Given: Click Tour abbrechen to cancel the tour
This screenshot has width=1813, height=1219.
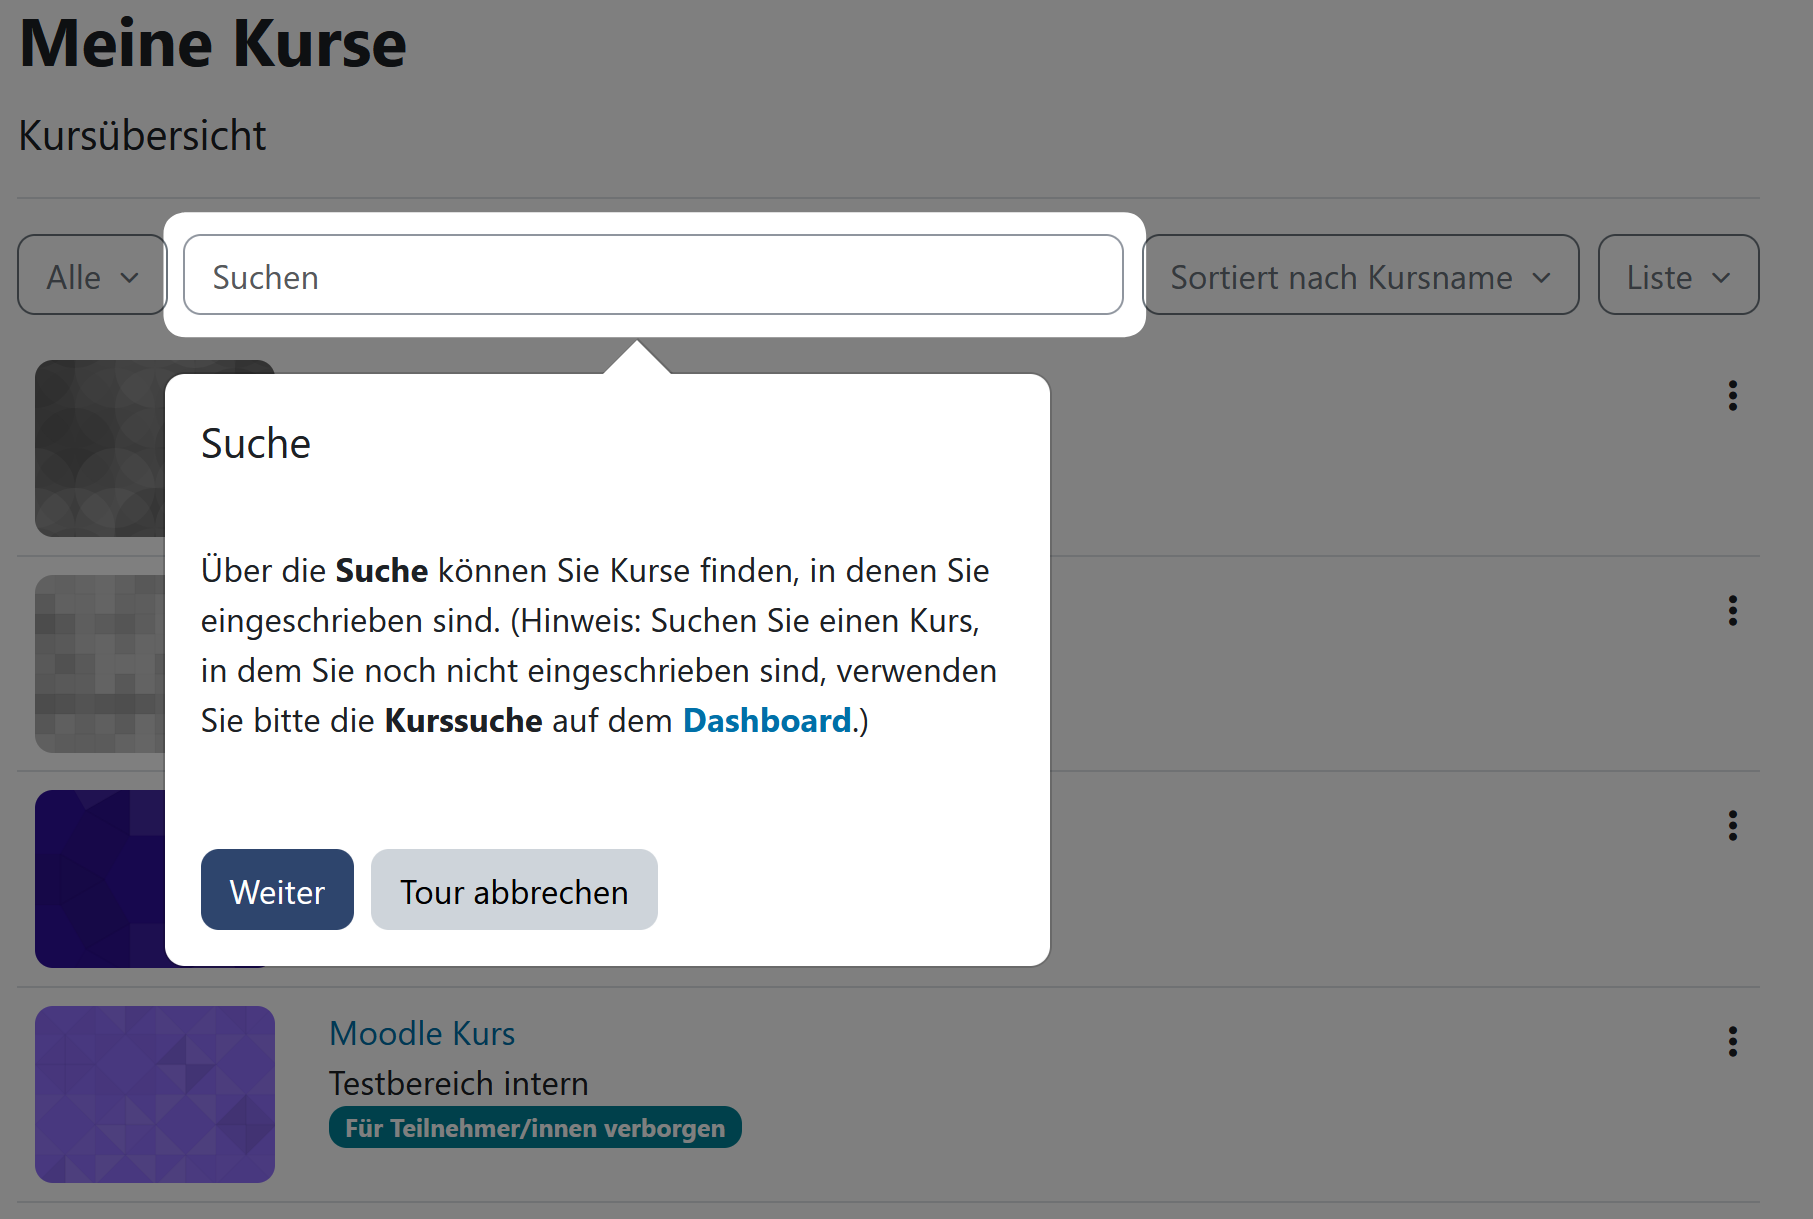Looking at the screenshot, I should click(x=514, y=890).
